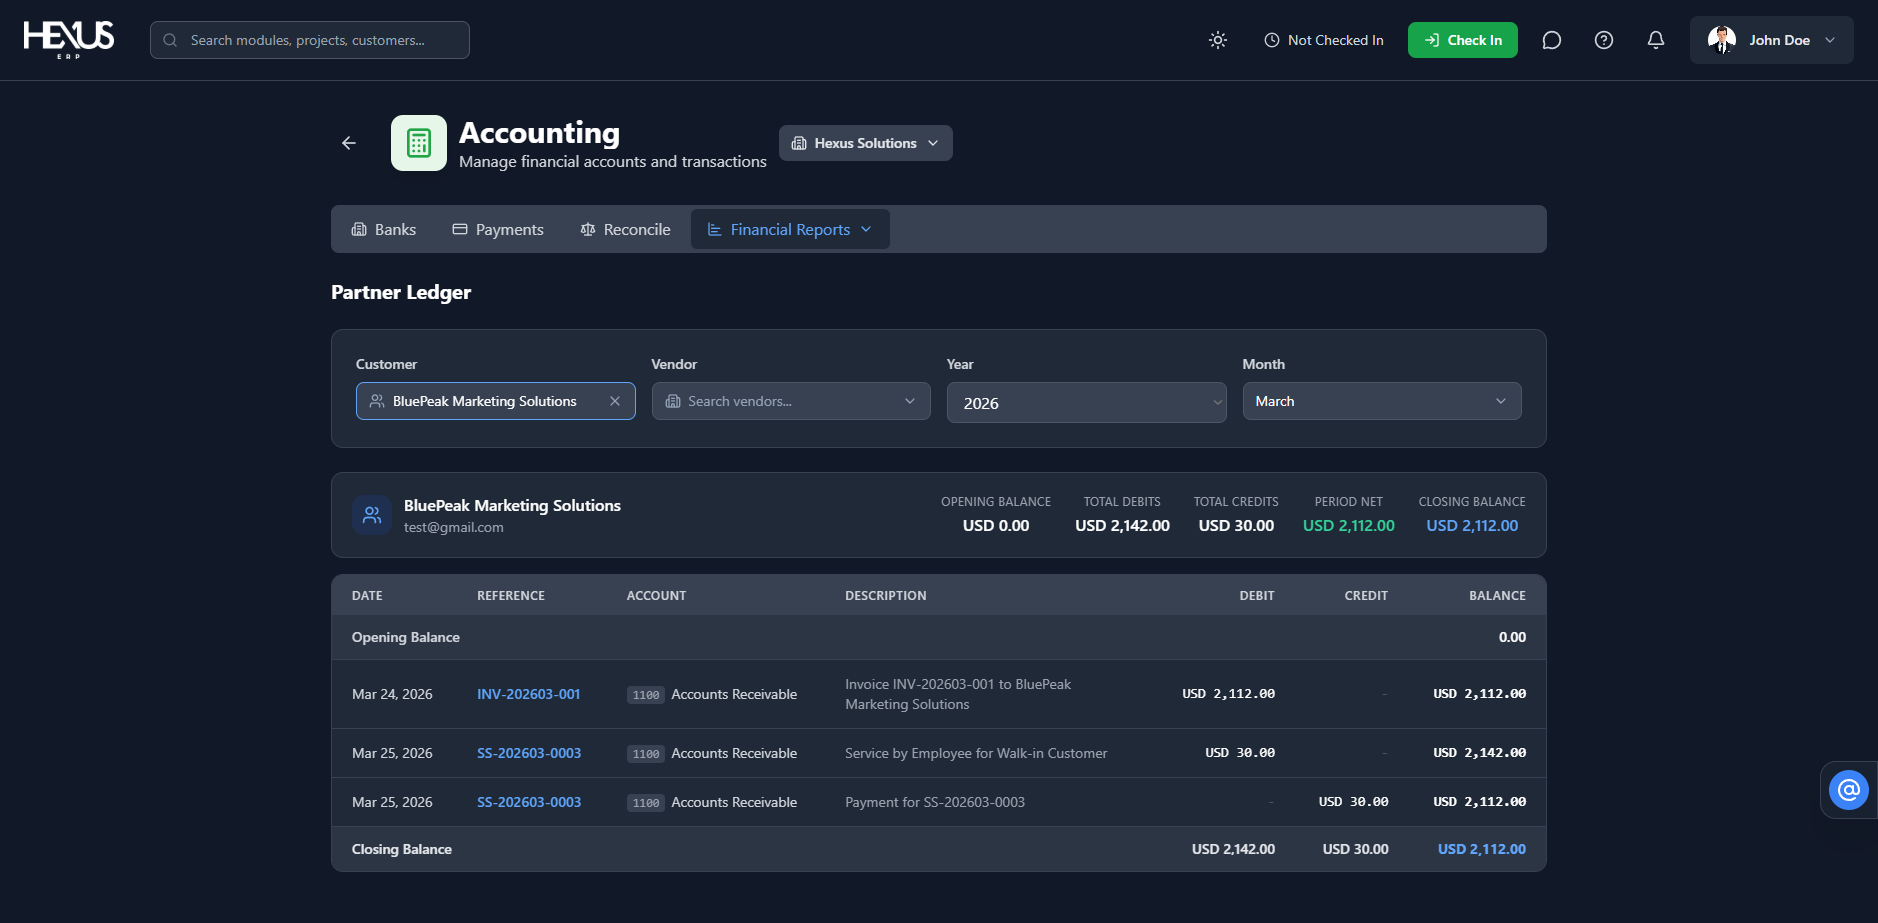Click the DEBIT column header
The image size is (1878, 923).
pos(1257,595)
